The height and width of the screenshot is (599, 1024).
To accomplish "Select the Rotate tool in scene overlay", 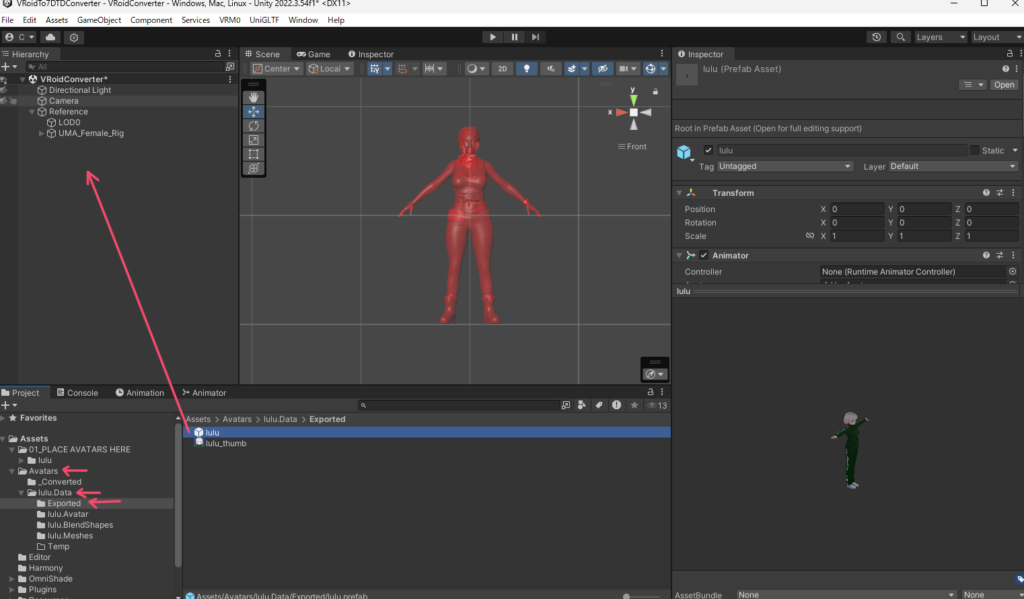I will point(254,126).
